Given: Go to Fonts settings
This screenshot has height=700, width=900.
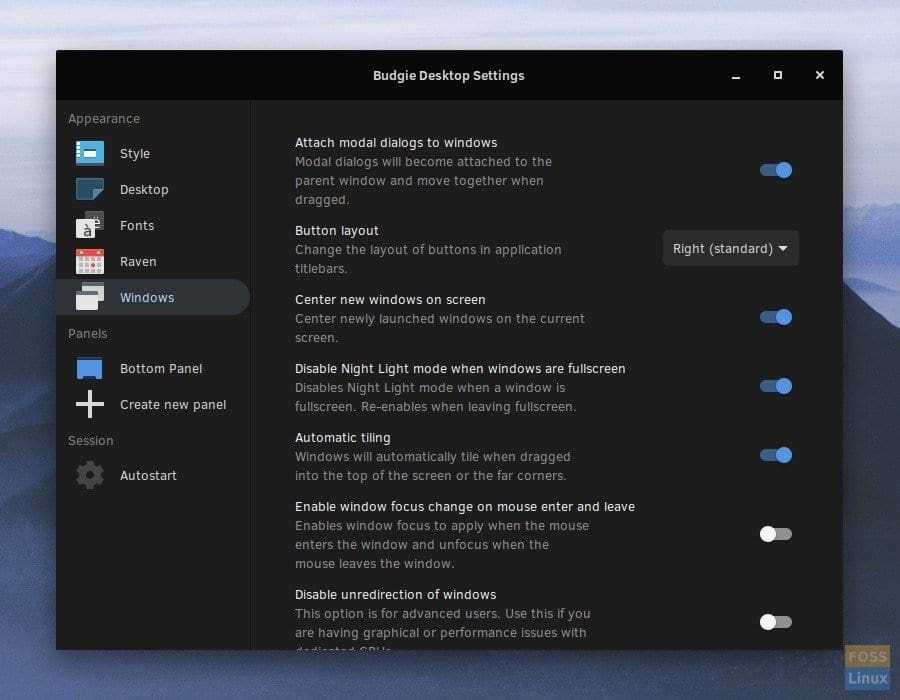Looking at the screenshot, I should click(x=153, y=225).
